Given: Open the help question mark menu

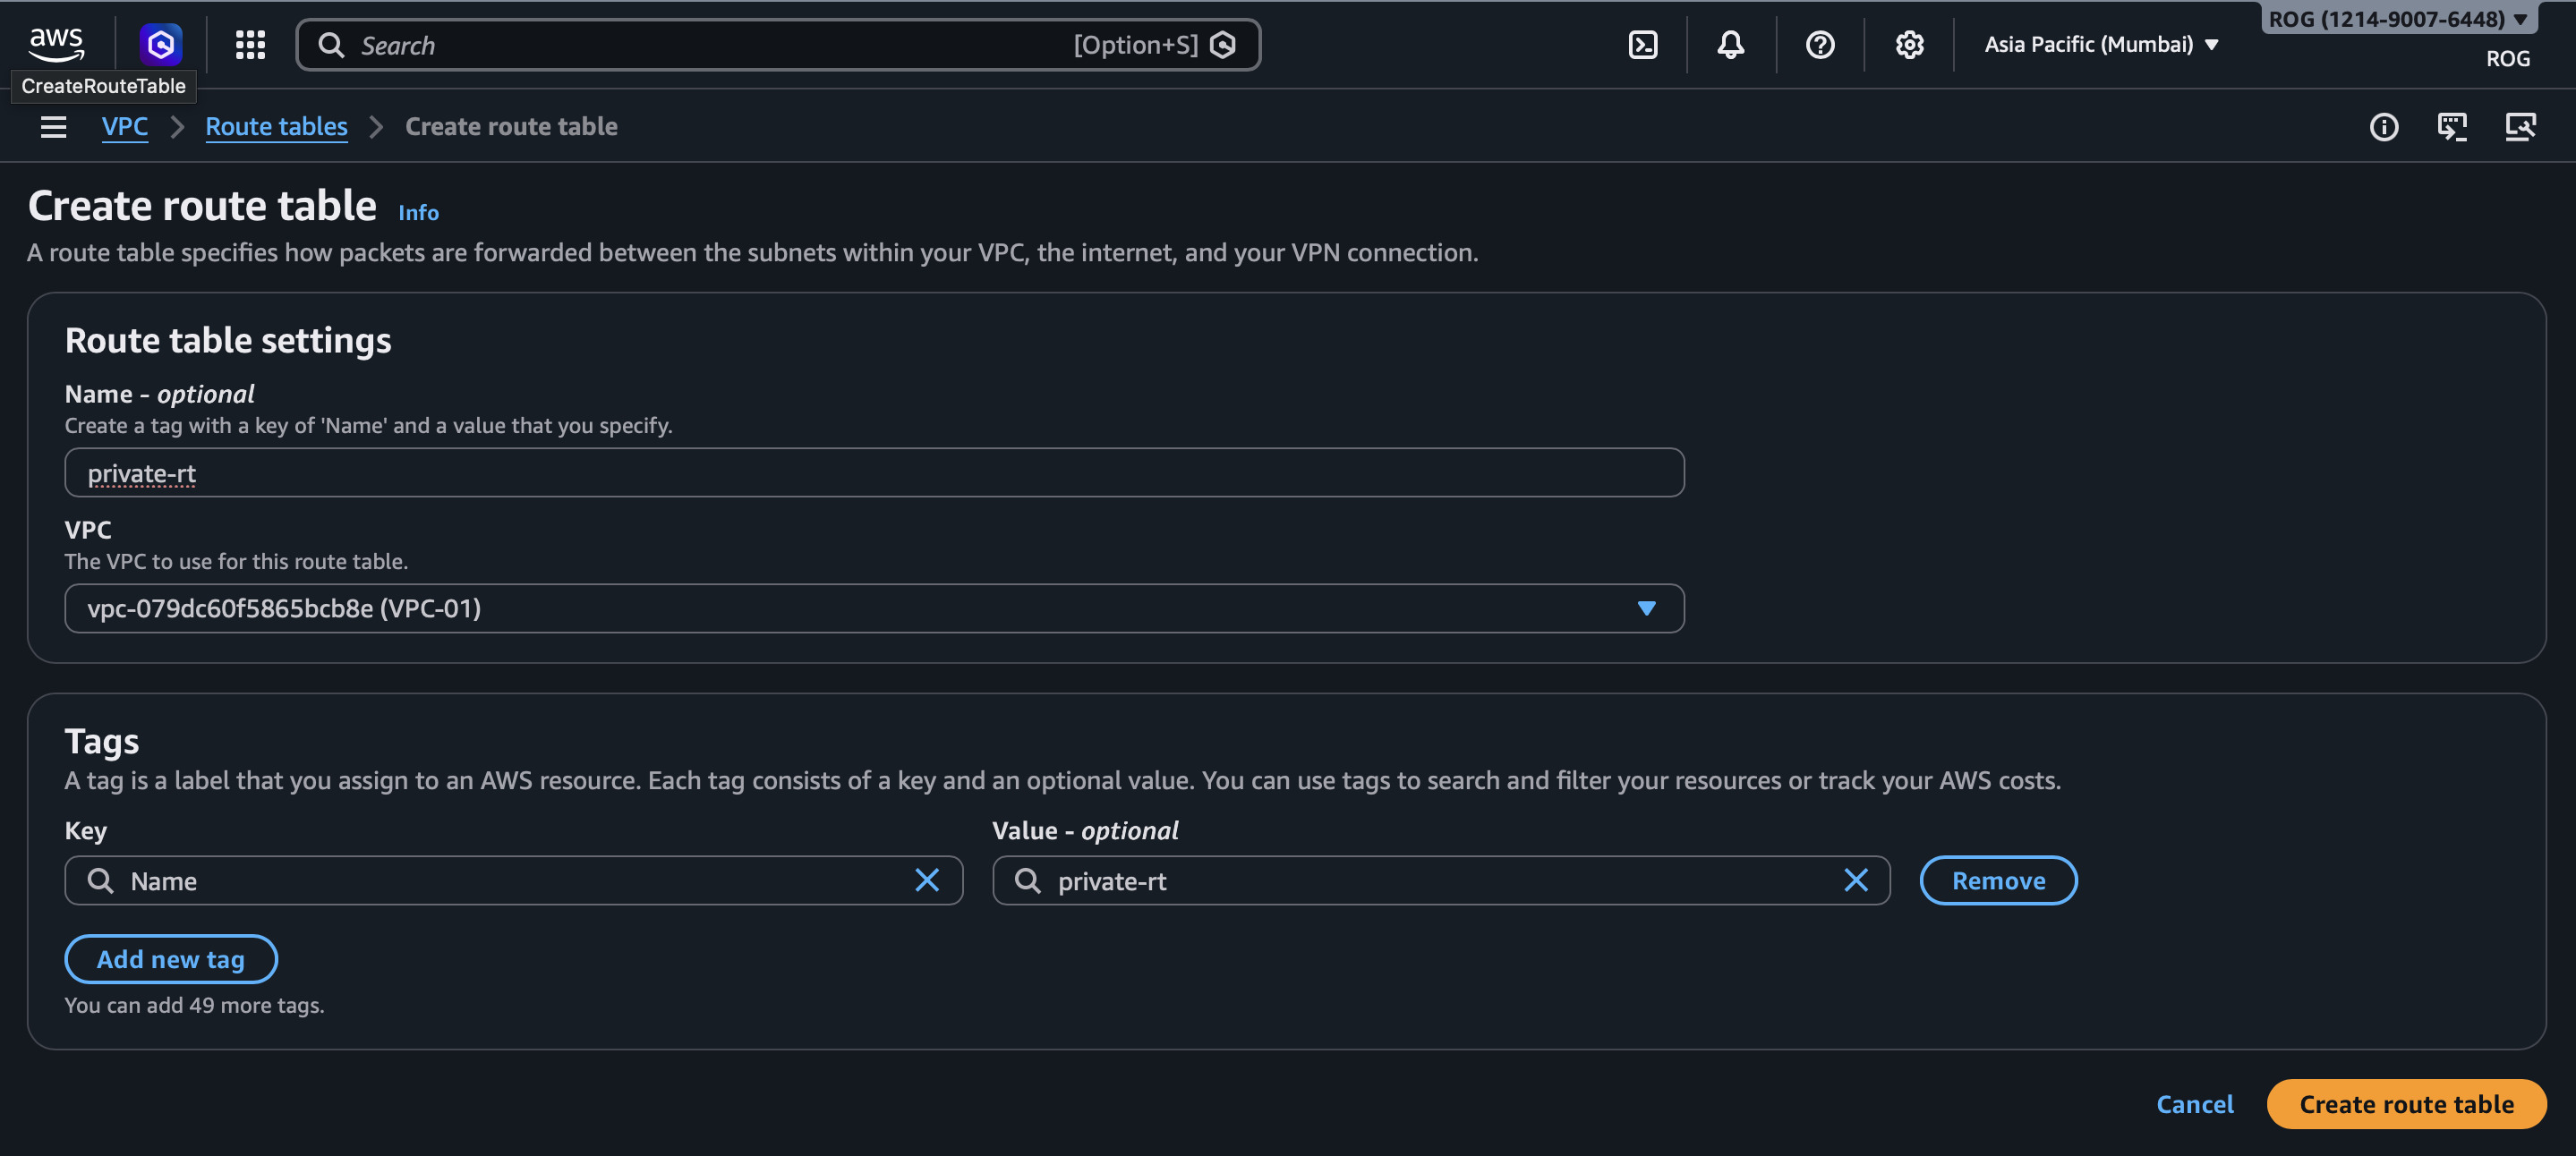Looking at the screenshot, I should coord(1819,44).
